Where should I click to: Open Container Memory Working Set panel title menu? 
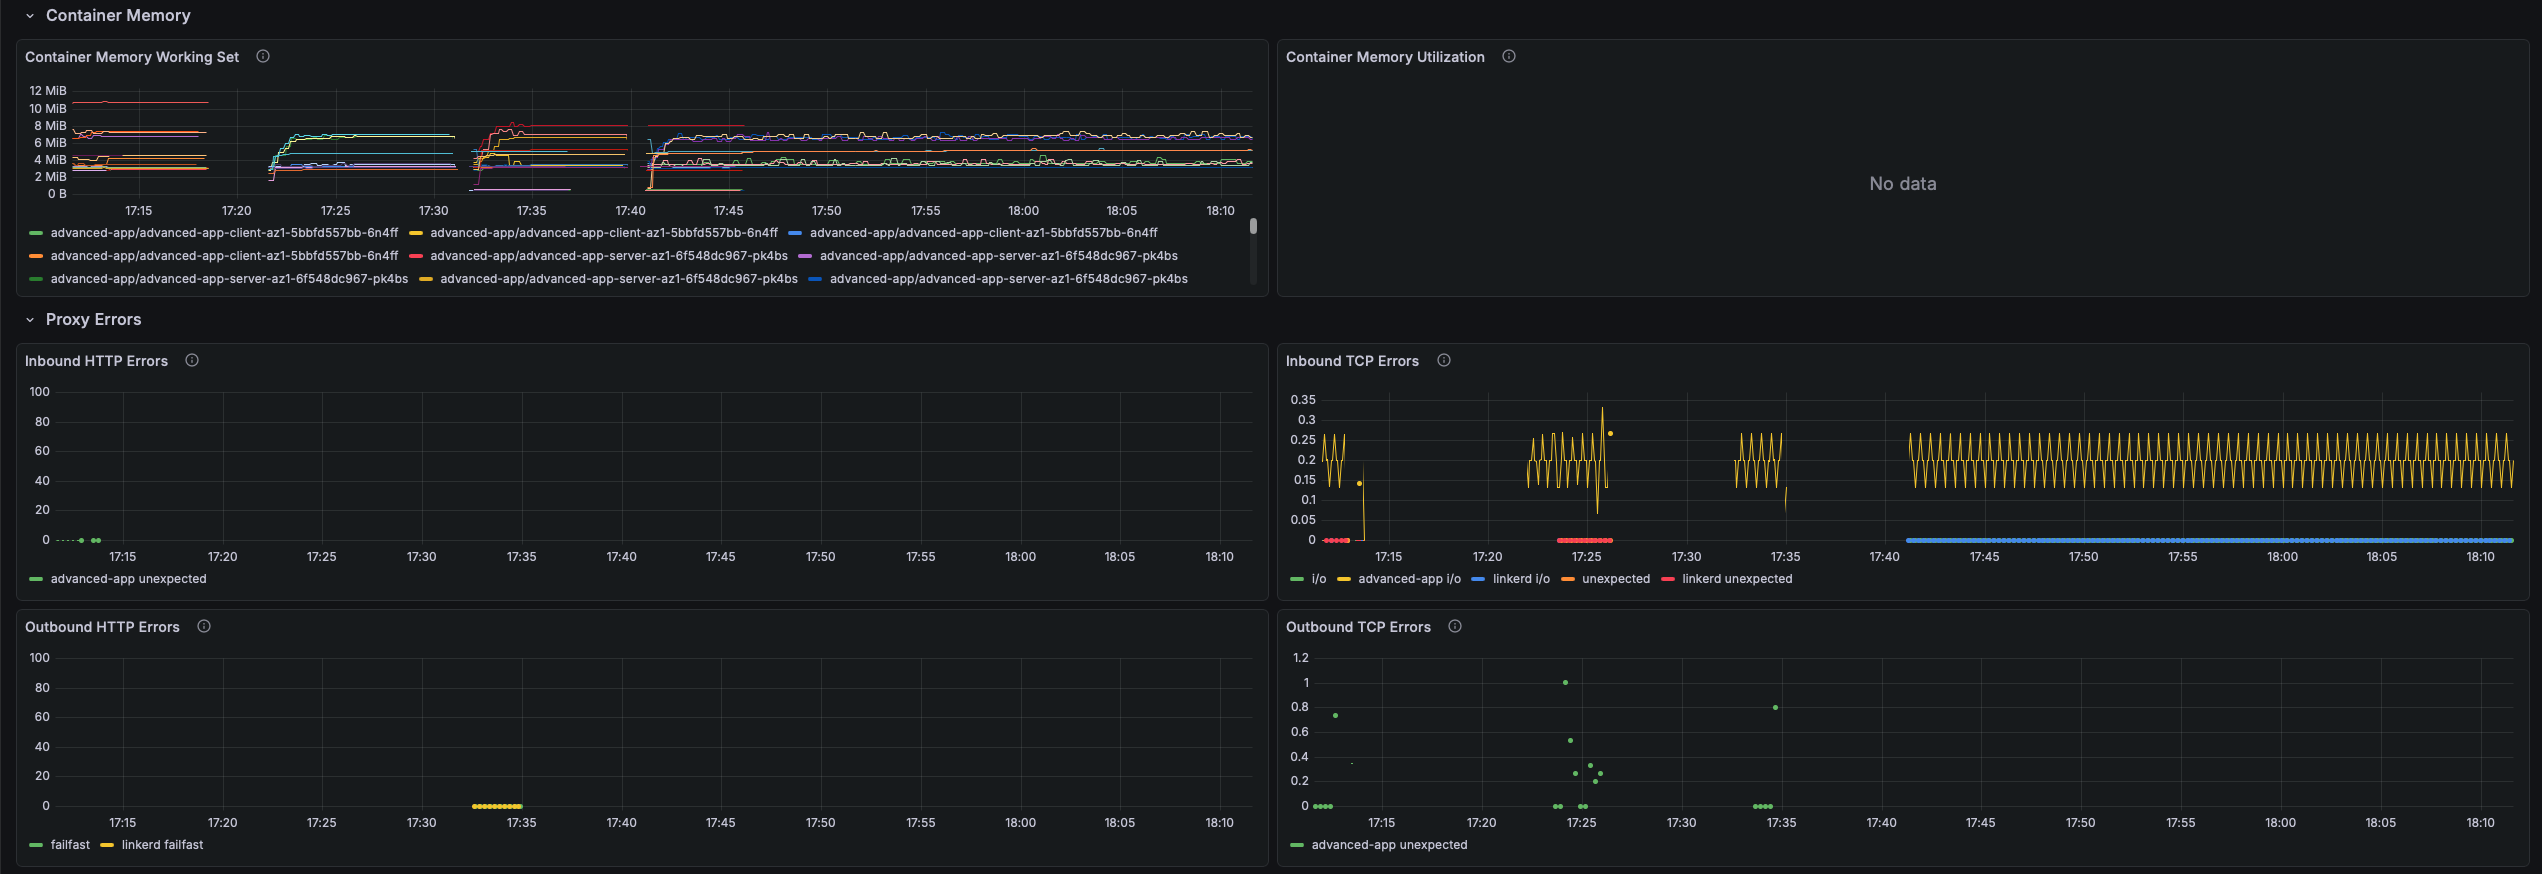132,57
